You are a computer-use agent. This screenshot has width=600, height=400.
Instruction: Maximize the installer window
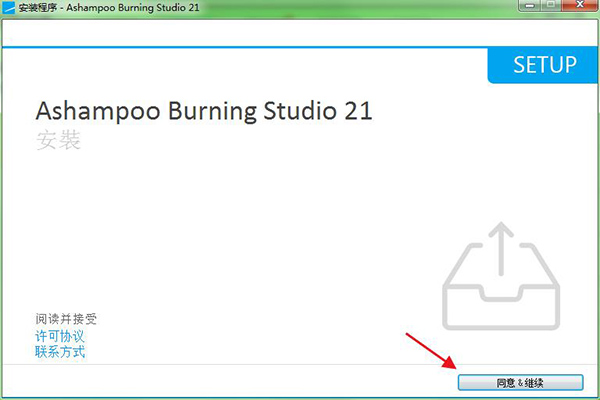tap(551, 5)
